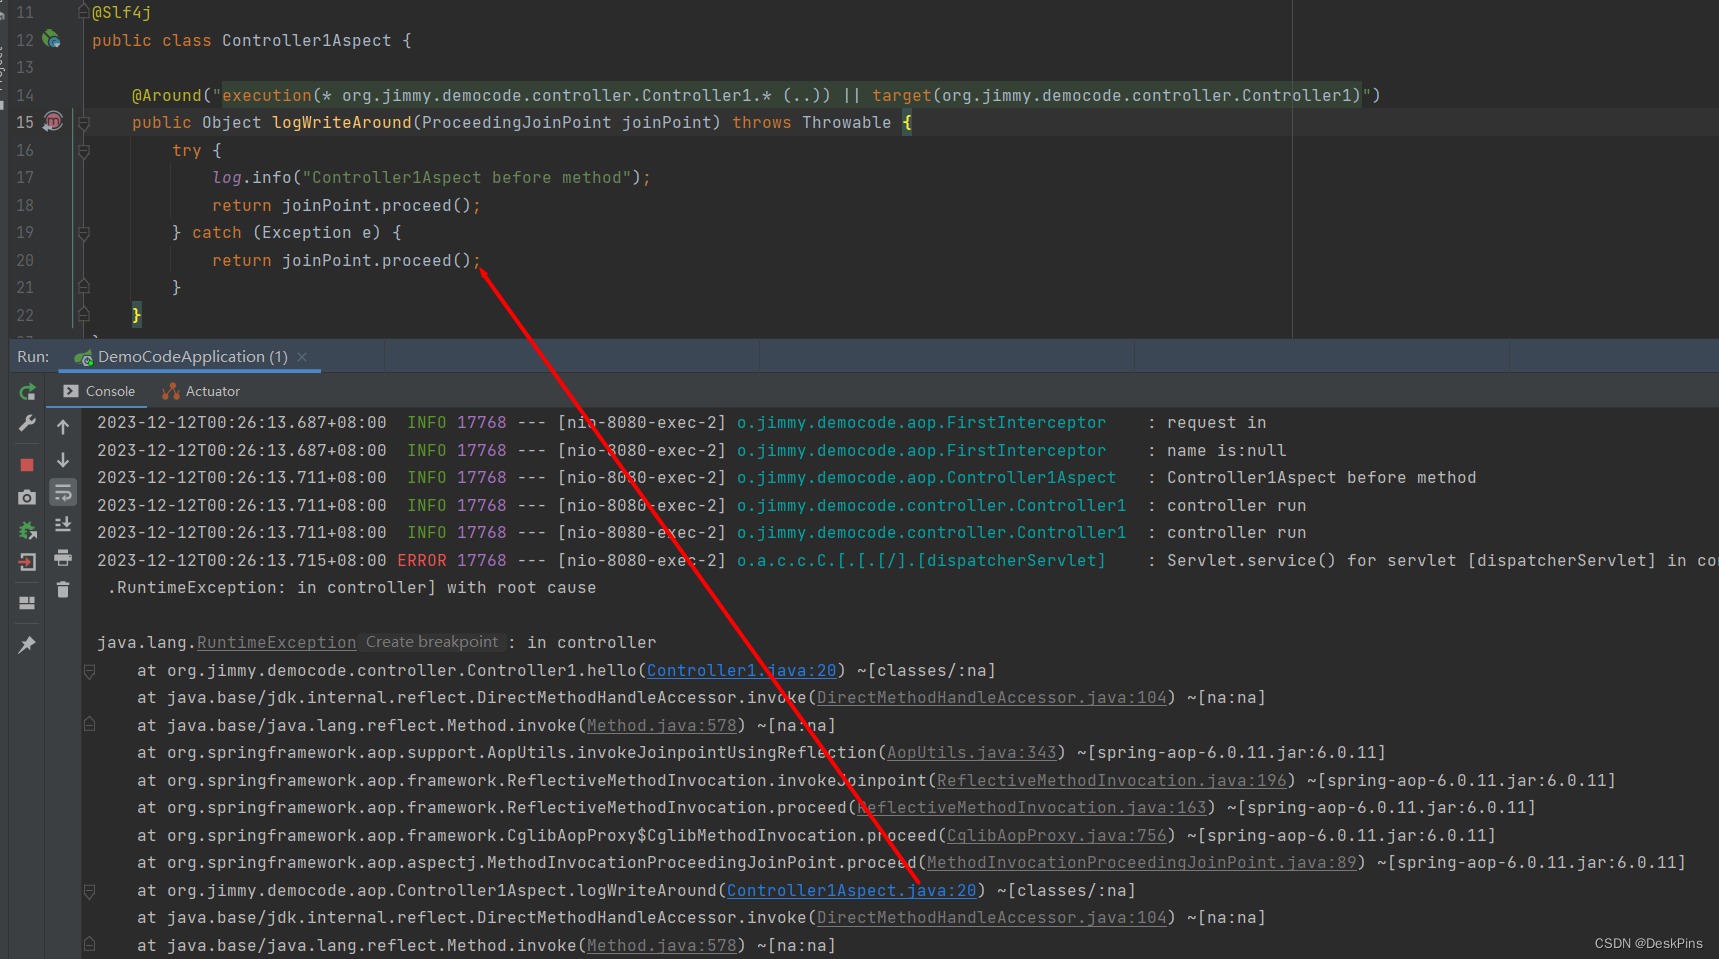Open the last Method.java:578 link
This screenshot has height=959, width=1719.
(x=661, y=946)
